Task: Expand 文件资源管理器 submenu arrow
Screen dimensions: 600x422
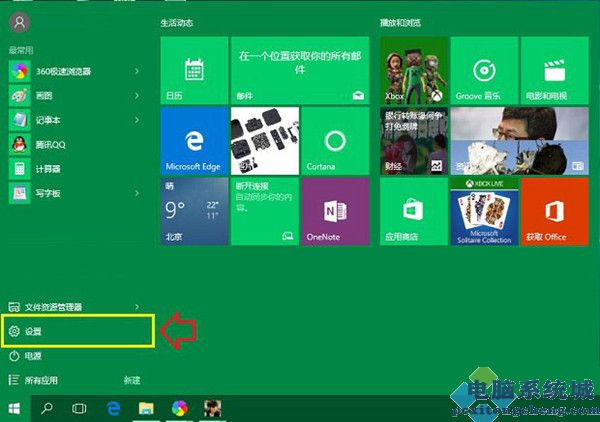Action: pos(137,307)
